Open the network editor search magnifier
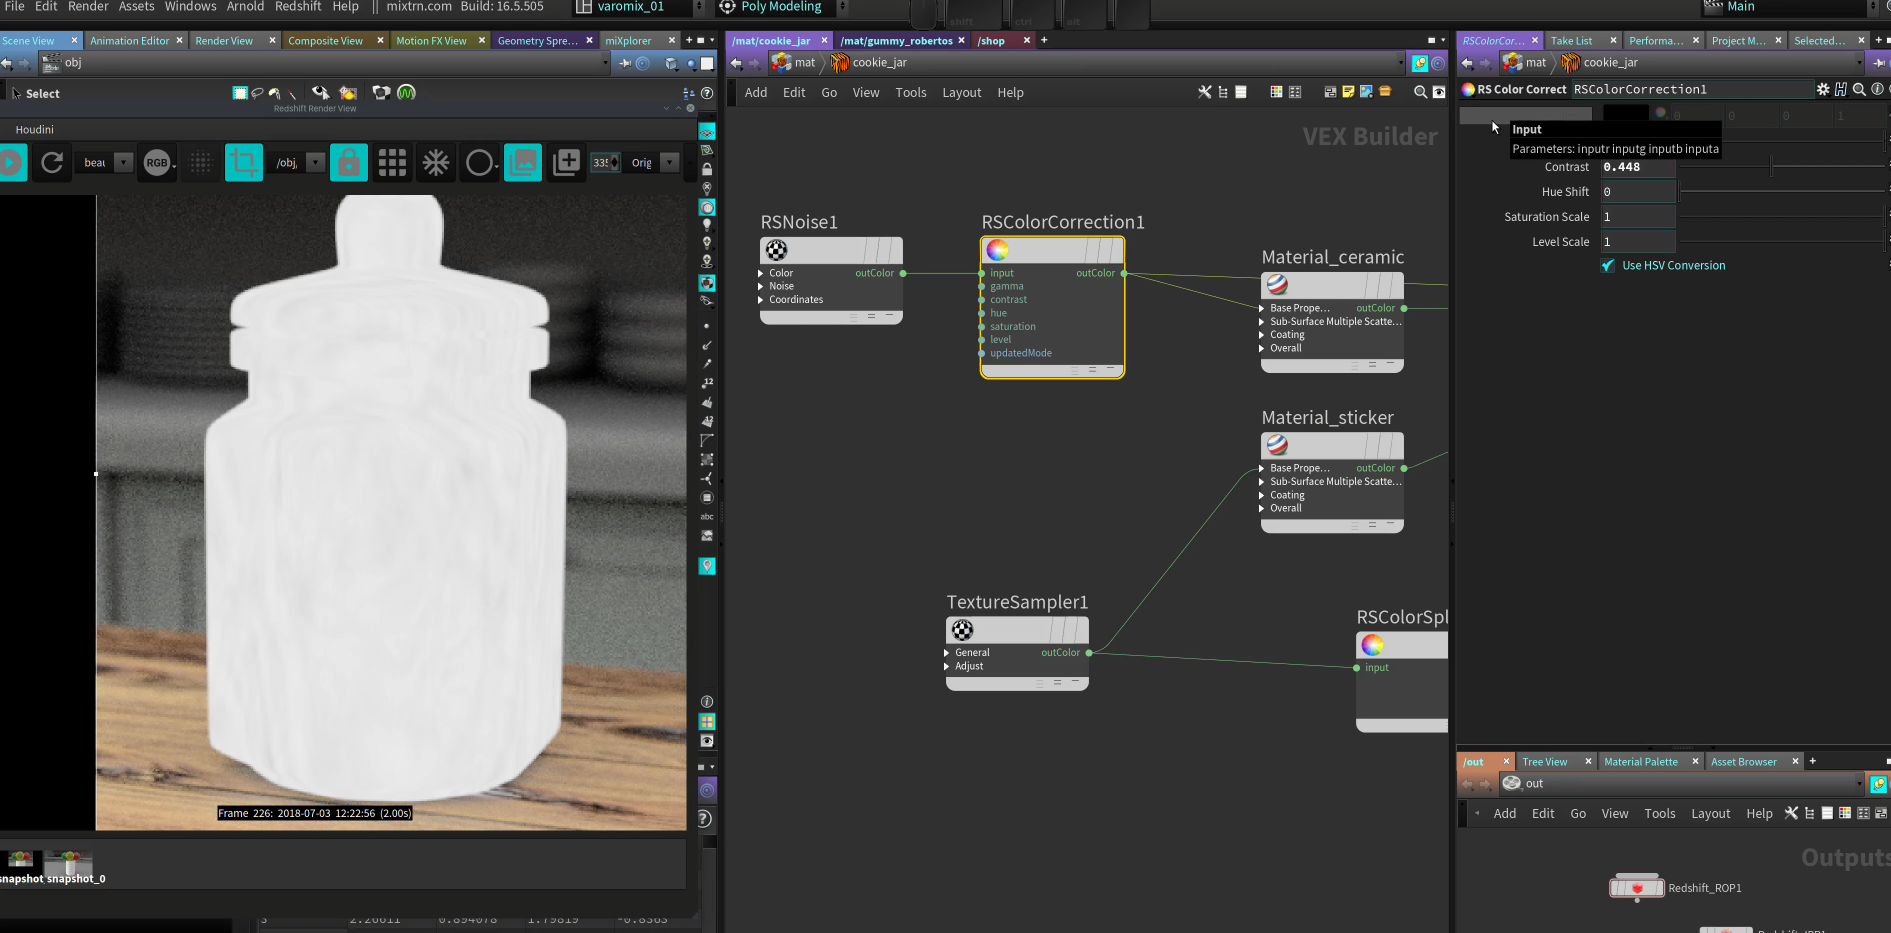 [1420, 92]
